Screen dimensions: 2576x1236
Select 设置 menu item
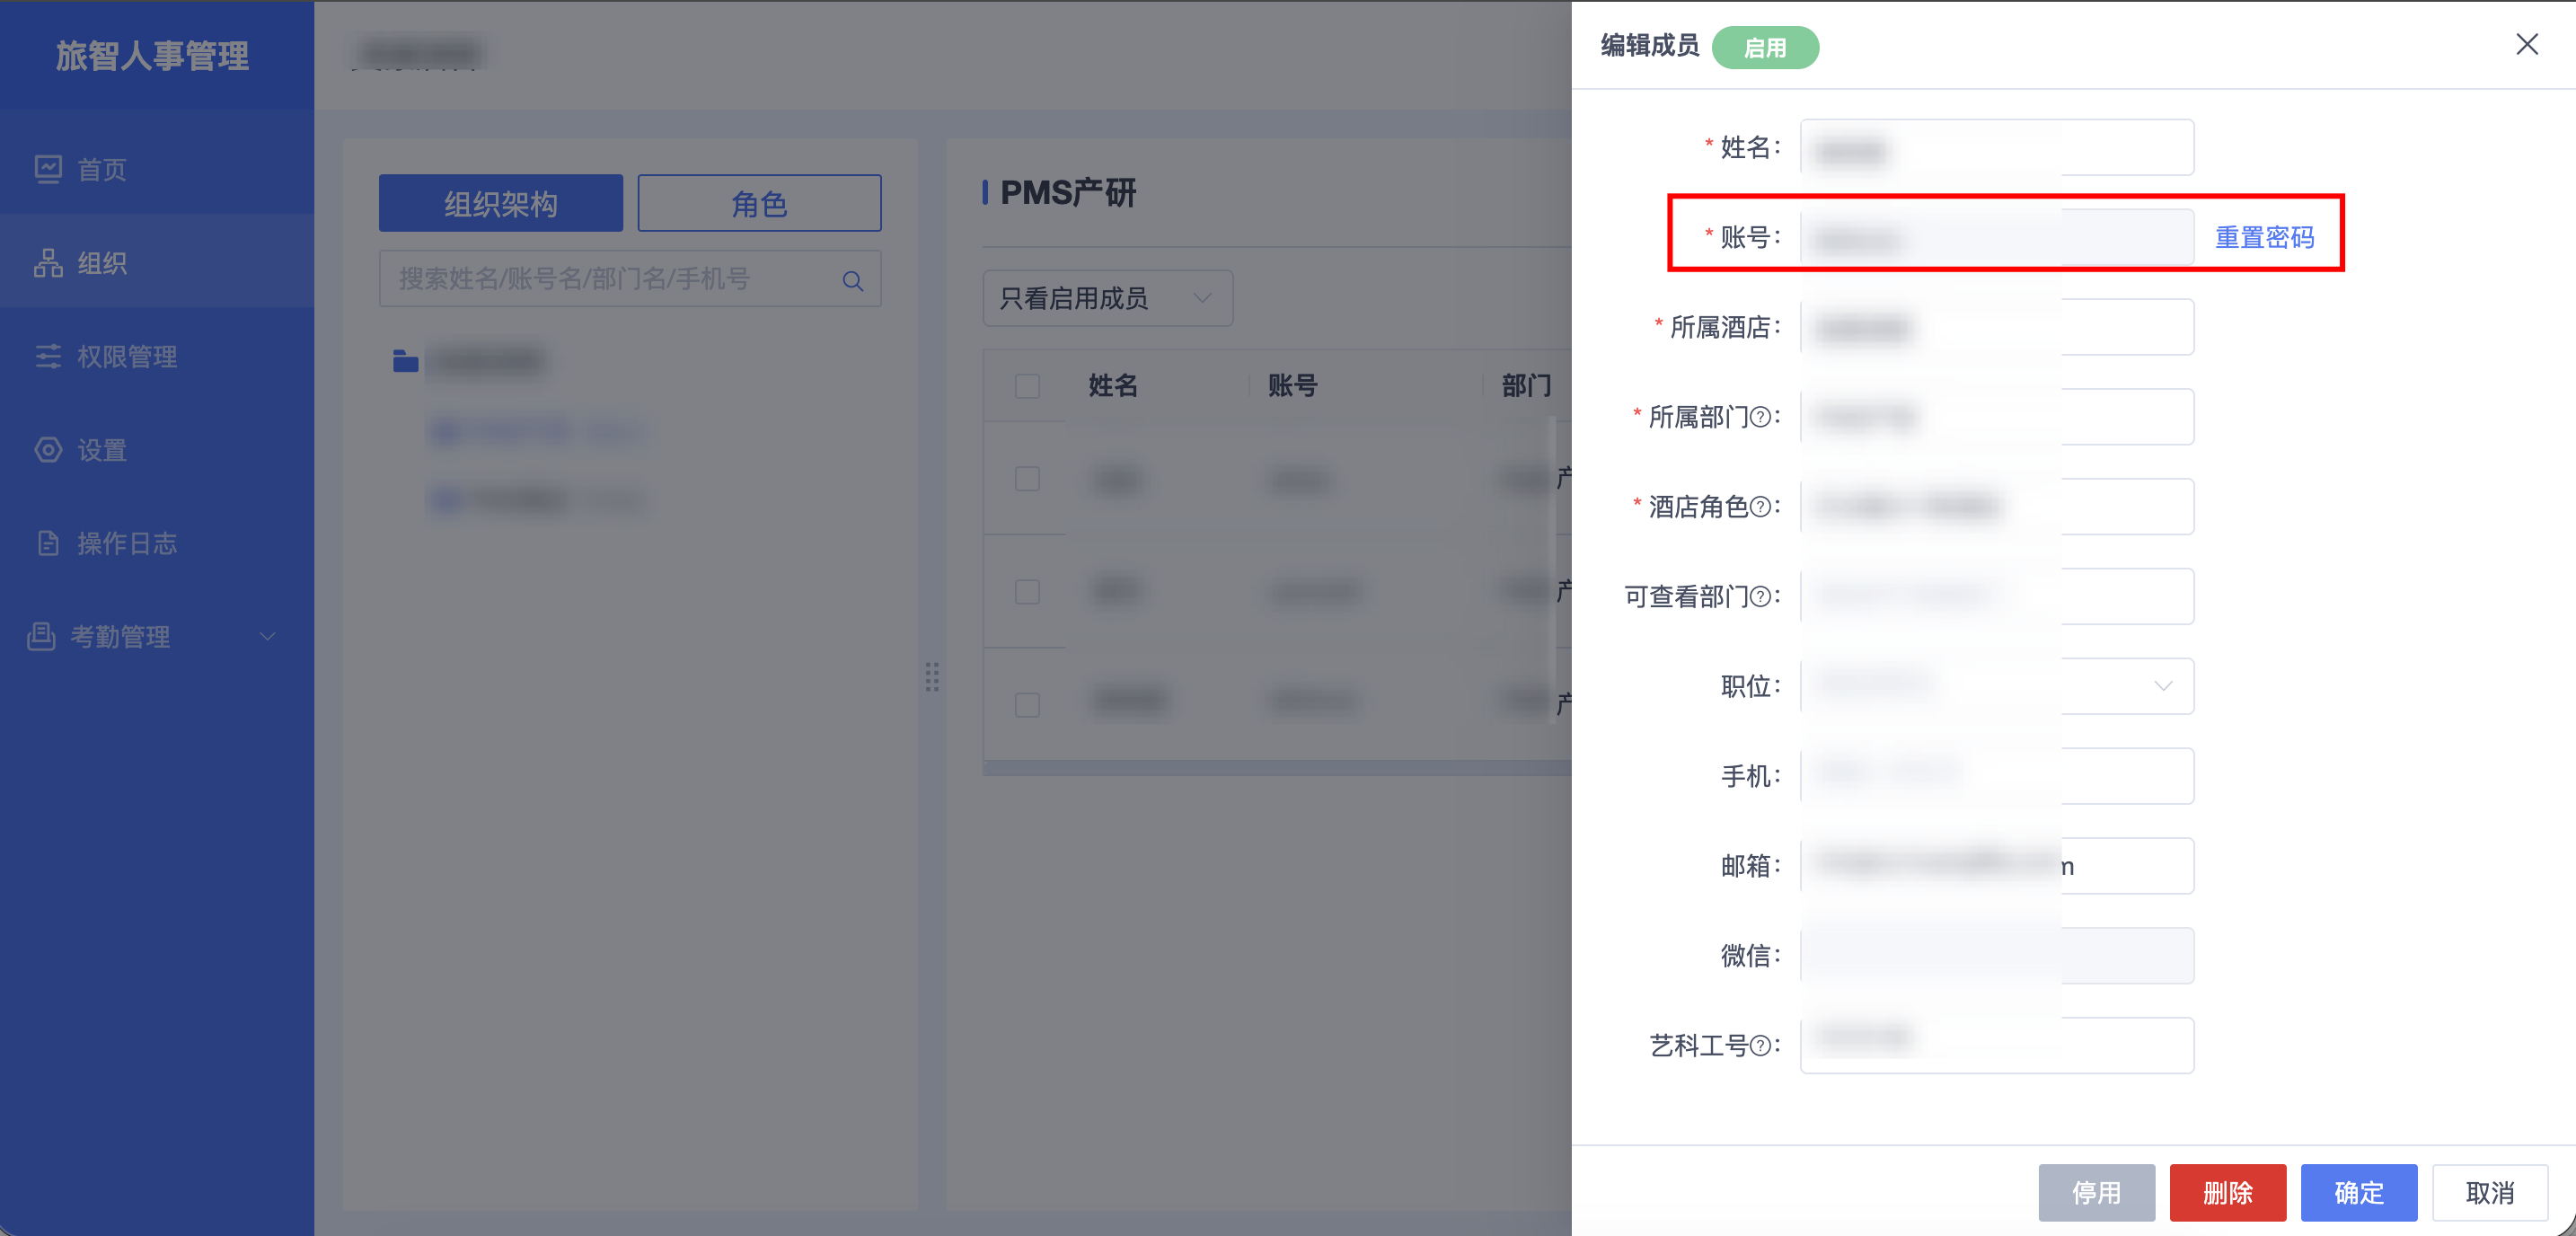coord(157,450)
